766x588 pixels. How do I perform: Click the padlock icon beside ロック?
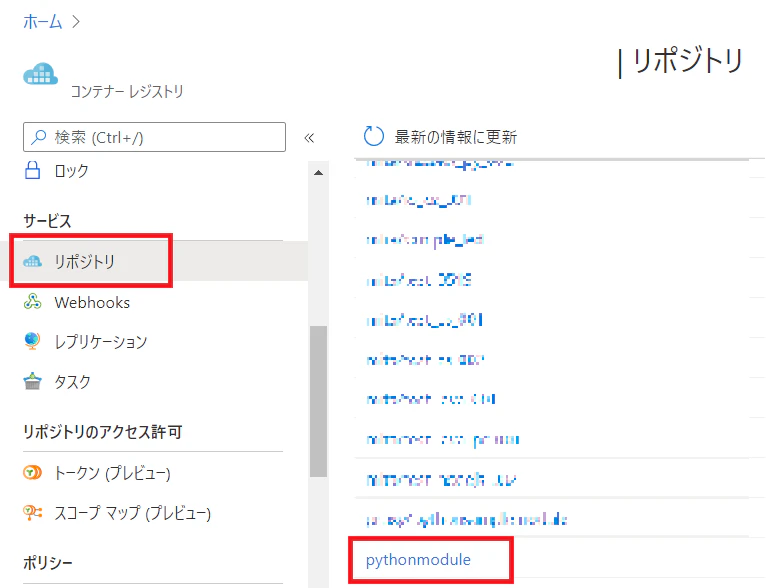click(x=33, y=170)
